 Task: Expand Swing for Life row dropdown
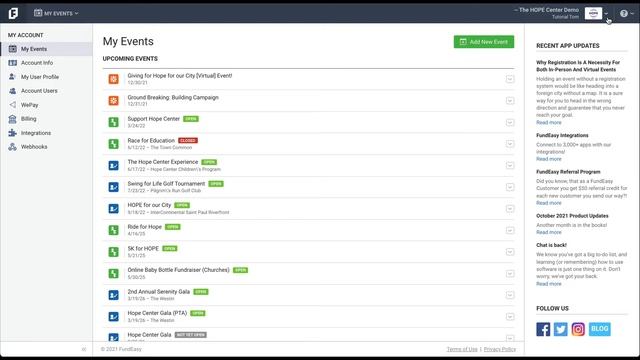[x=510, y=187]
